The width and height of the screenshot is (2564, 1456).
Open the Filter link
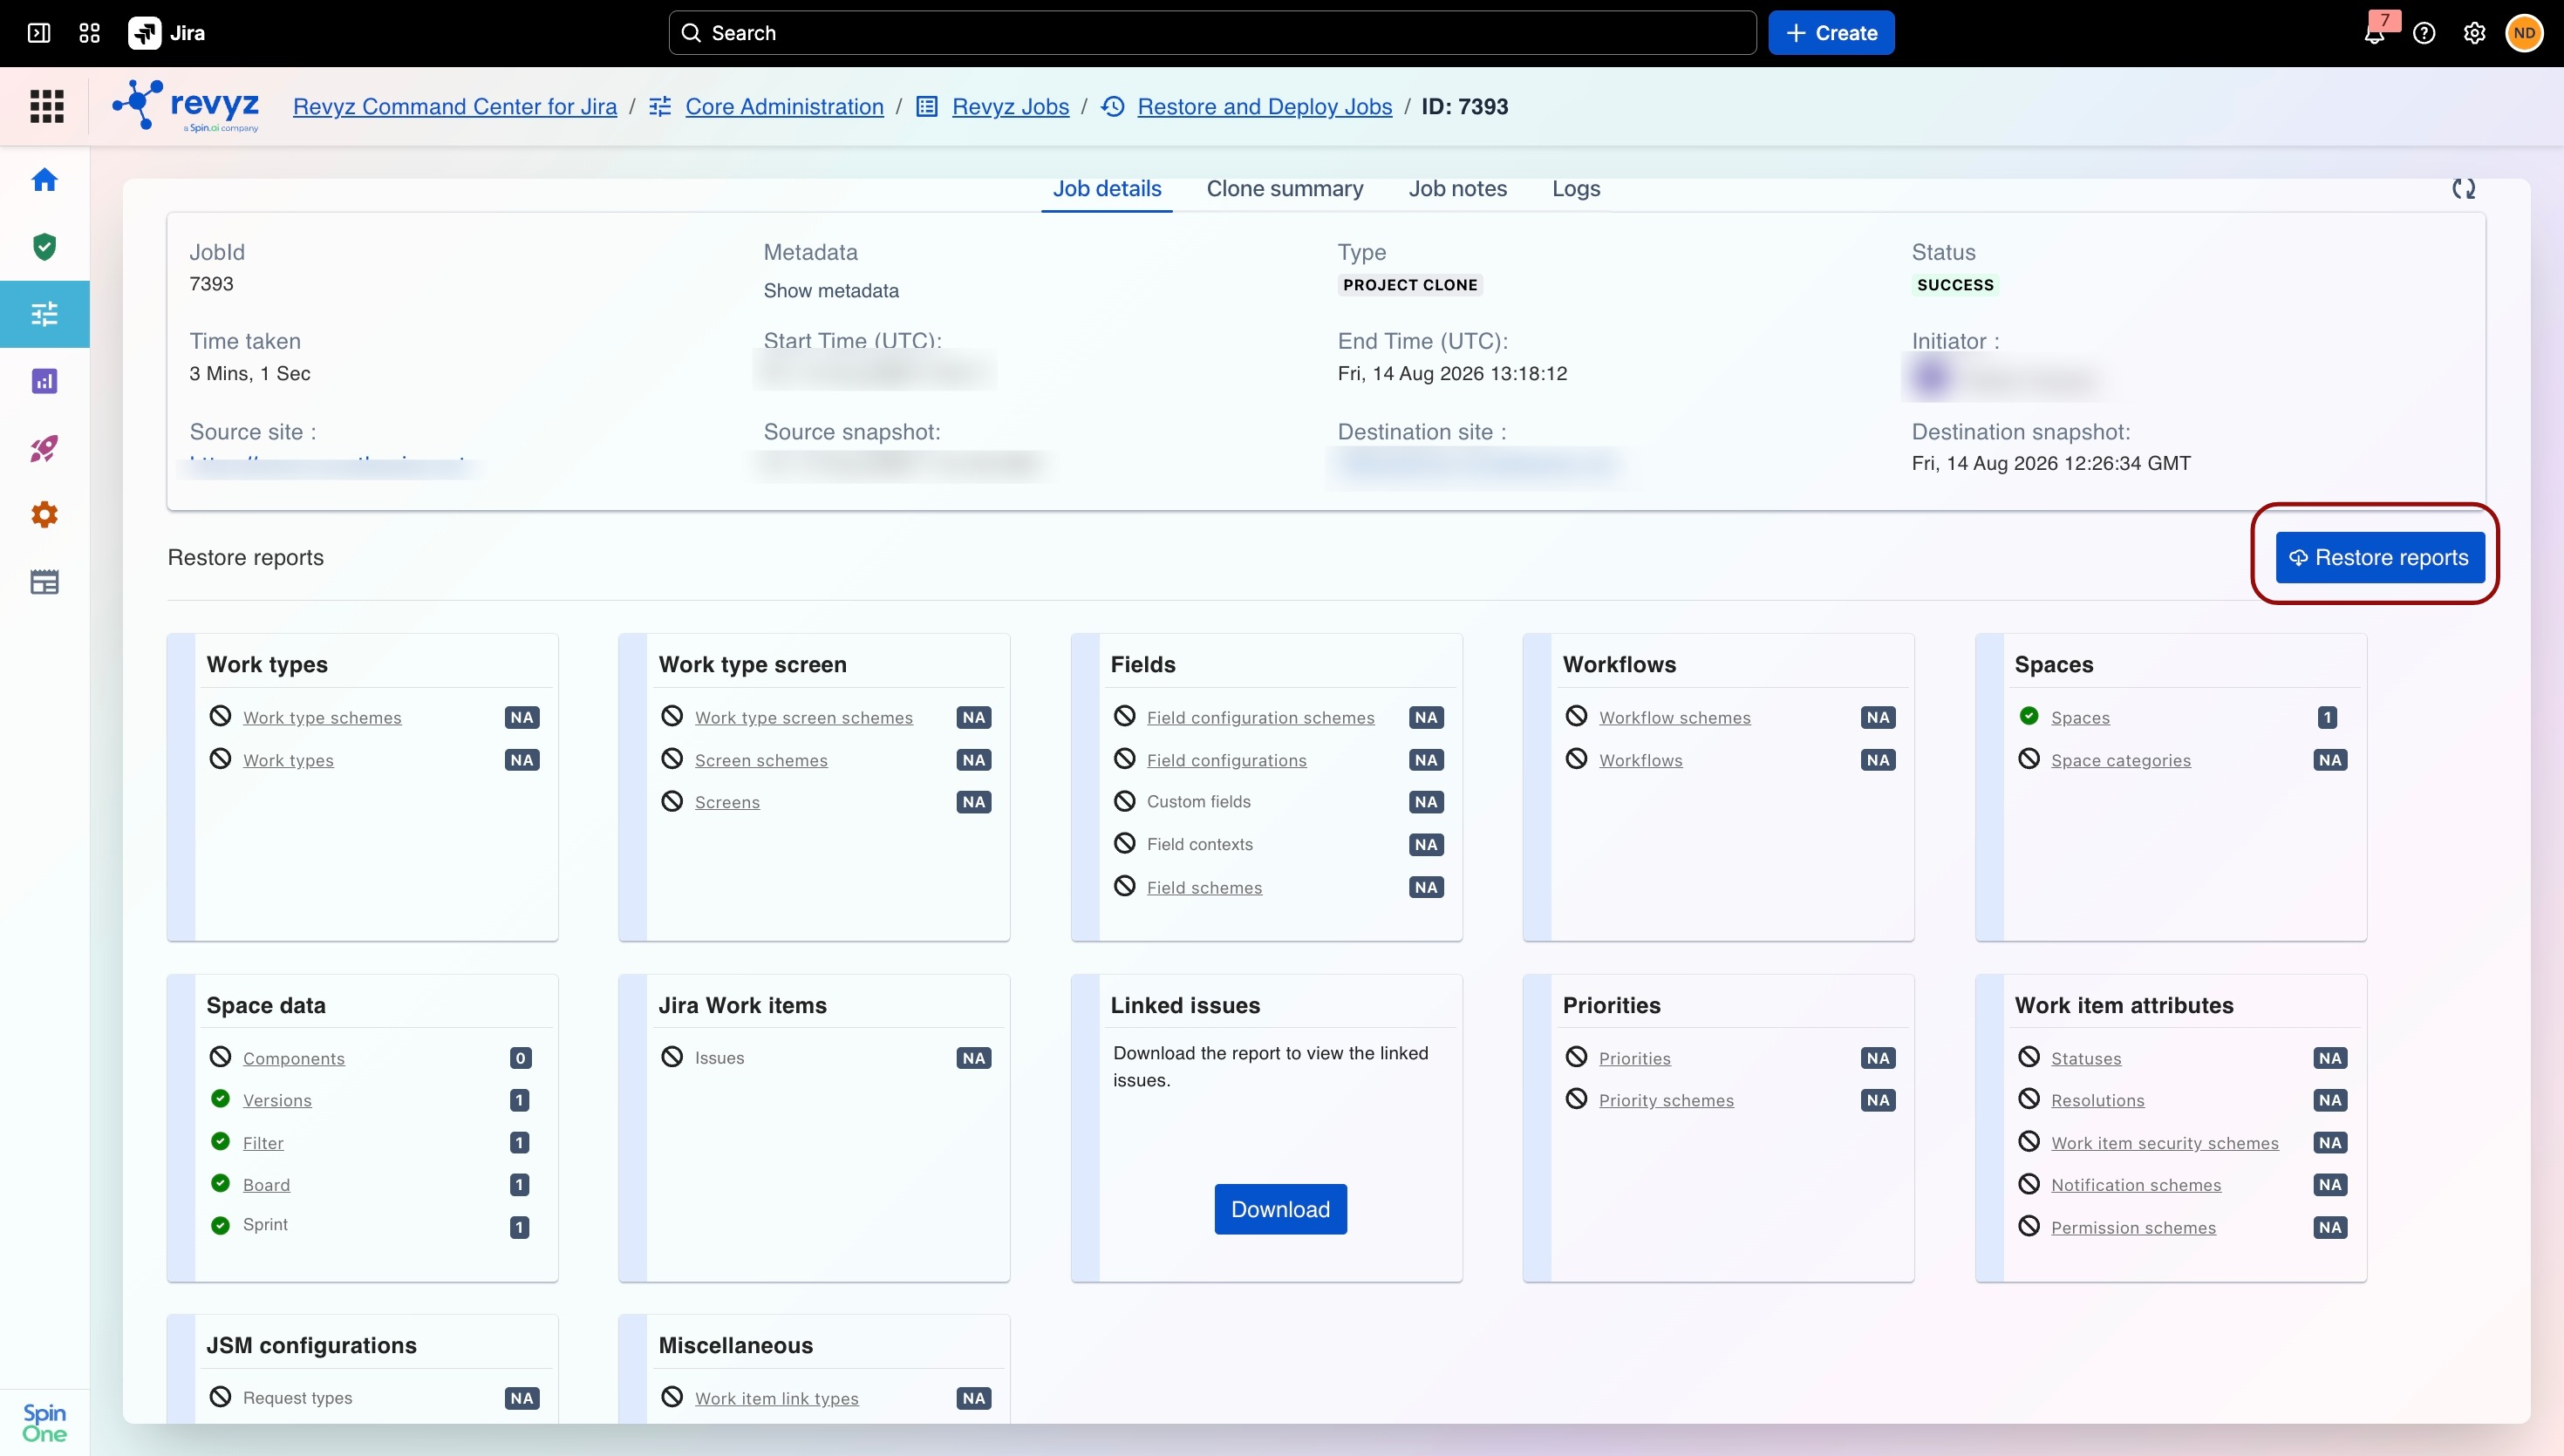point(263,1143)
